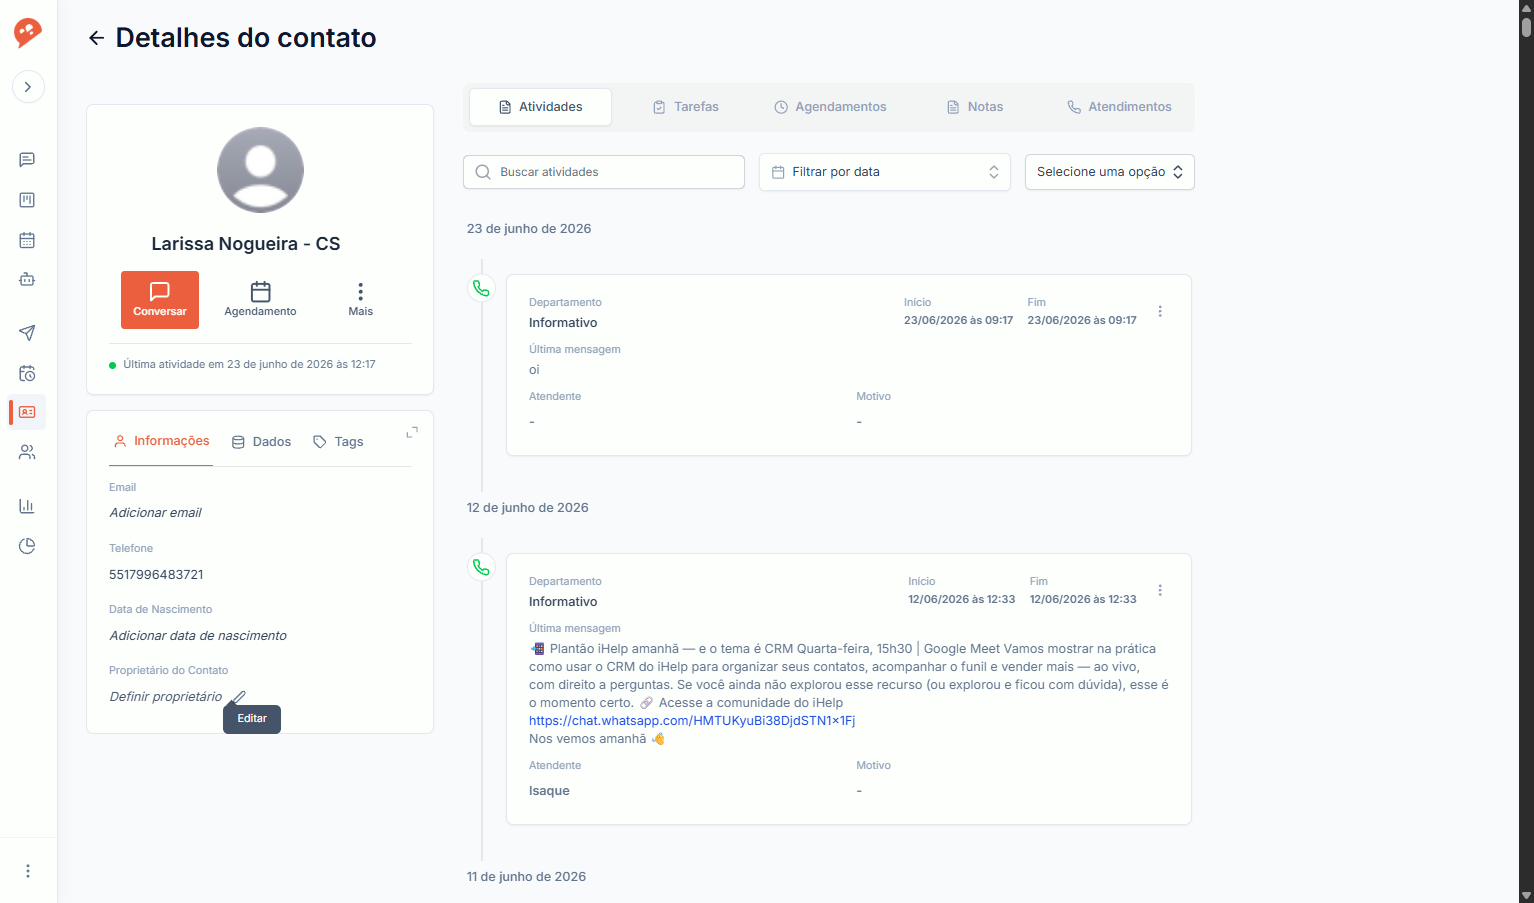Click Adicionar data de nascimento
Screen dimensions: 1534x903
click(x=198, y=636)
